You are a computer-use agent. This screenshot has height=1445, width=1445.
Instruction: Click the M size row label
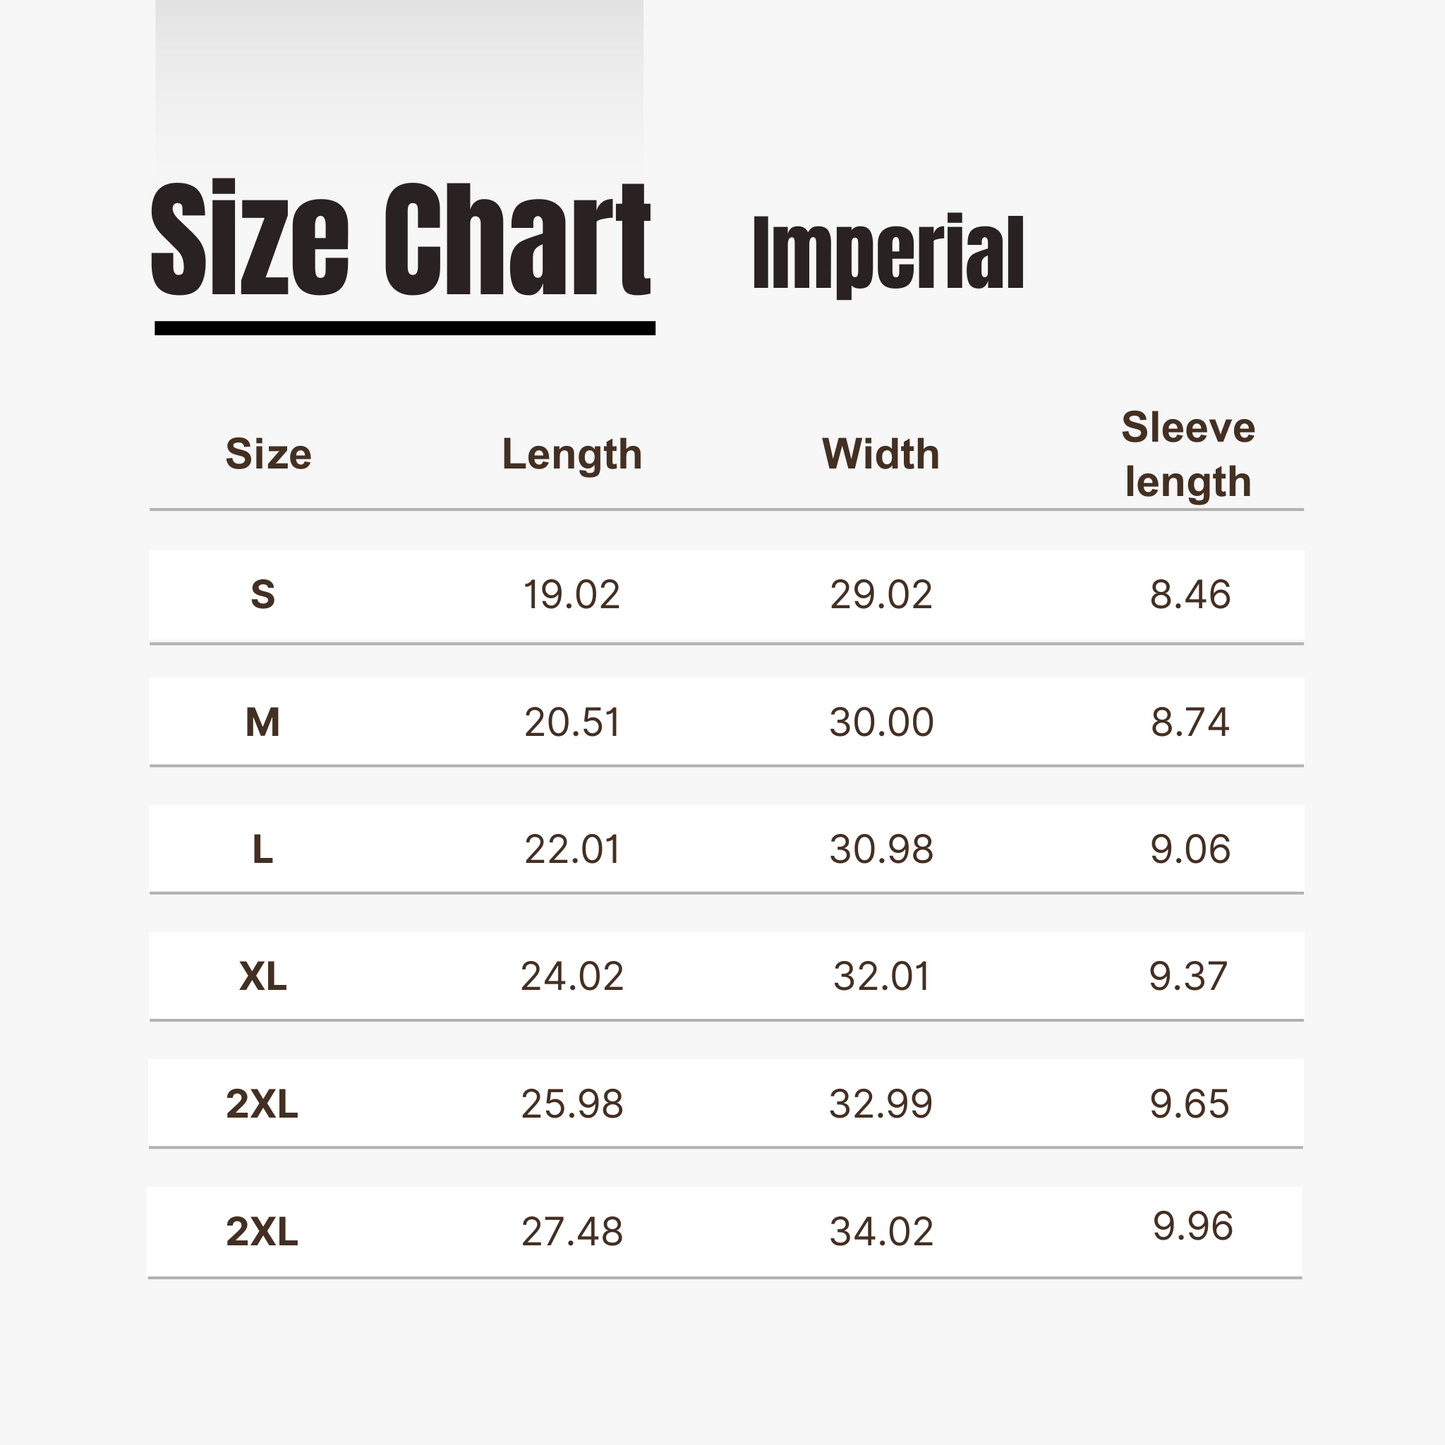coord(262,722)
